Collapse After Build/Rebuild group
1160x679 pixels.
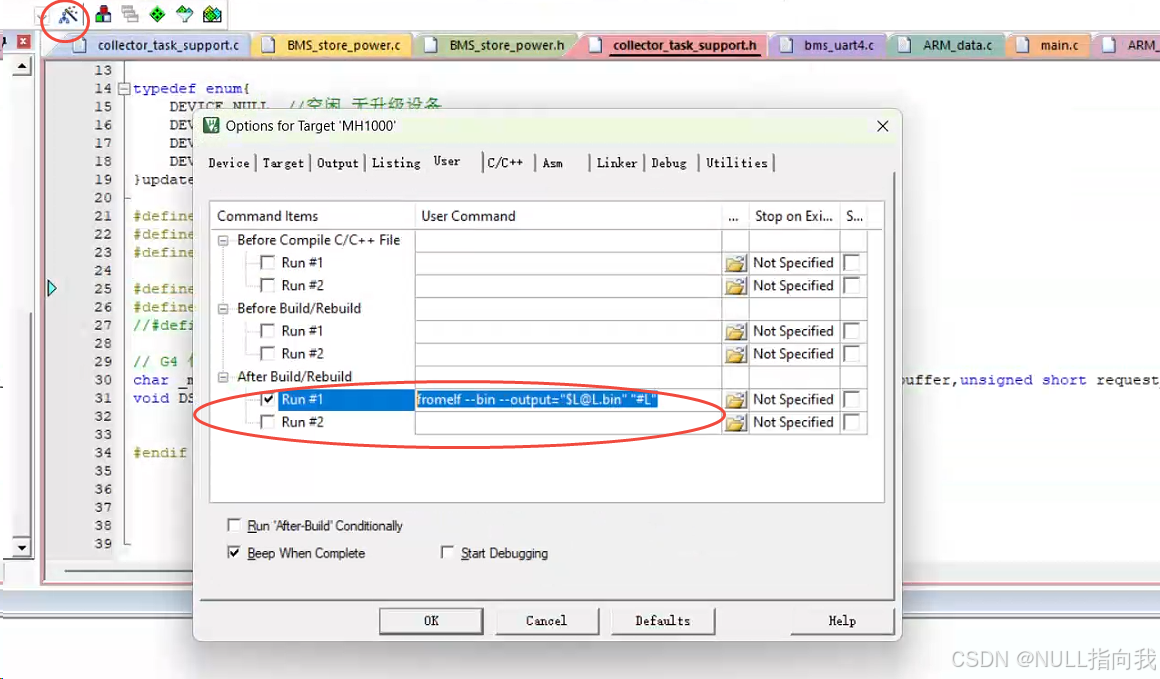coord(223,376)
